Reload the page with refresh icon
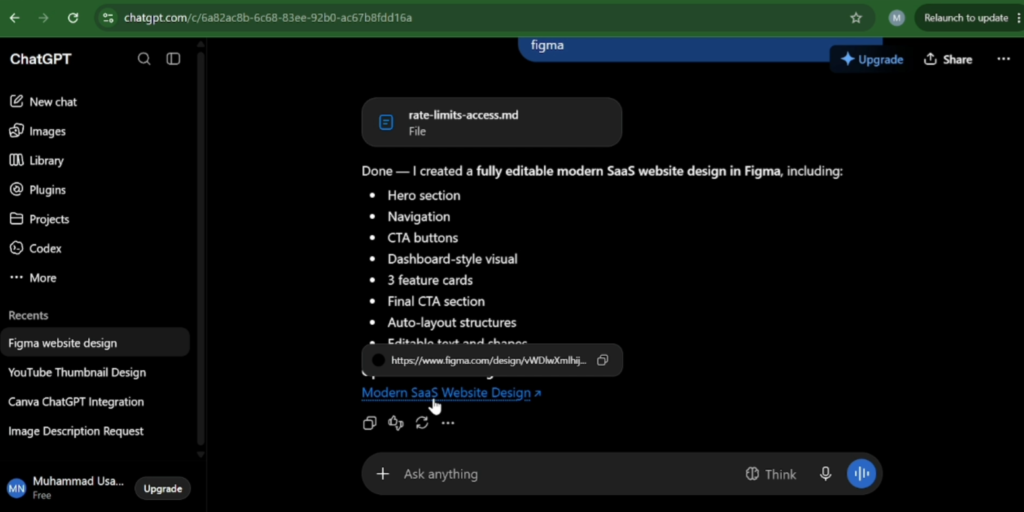 (73, 18)
